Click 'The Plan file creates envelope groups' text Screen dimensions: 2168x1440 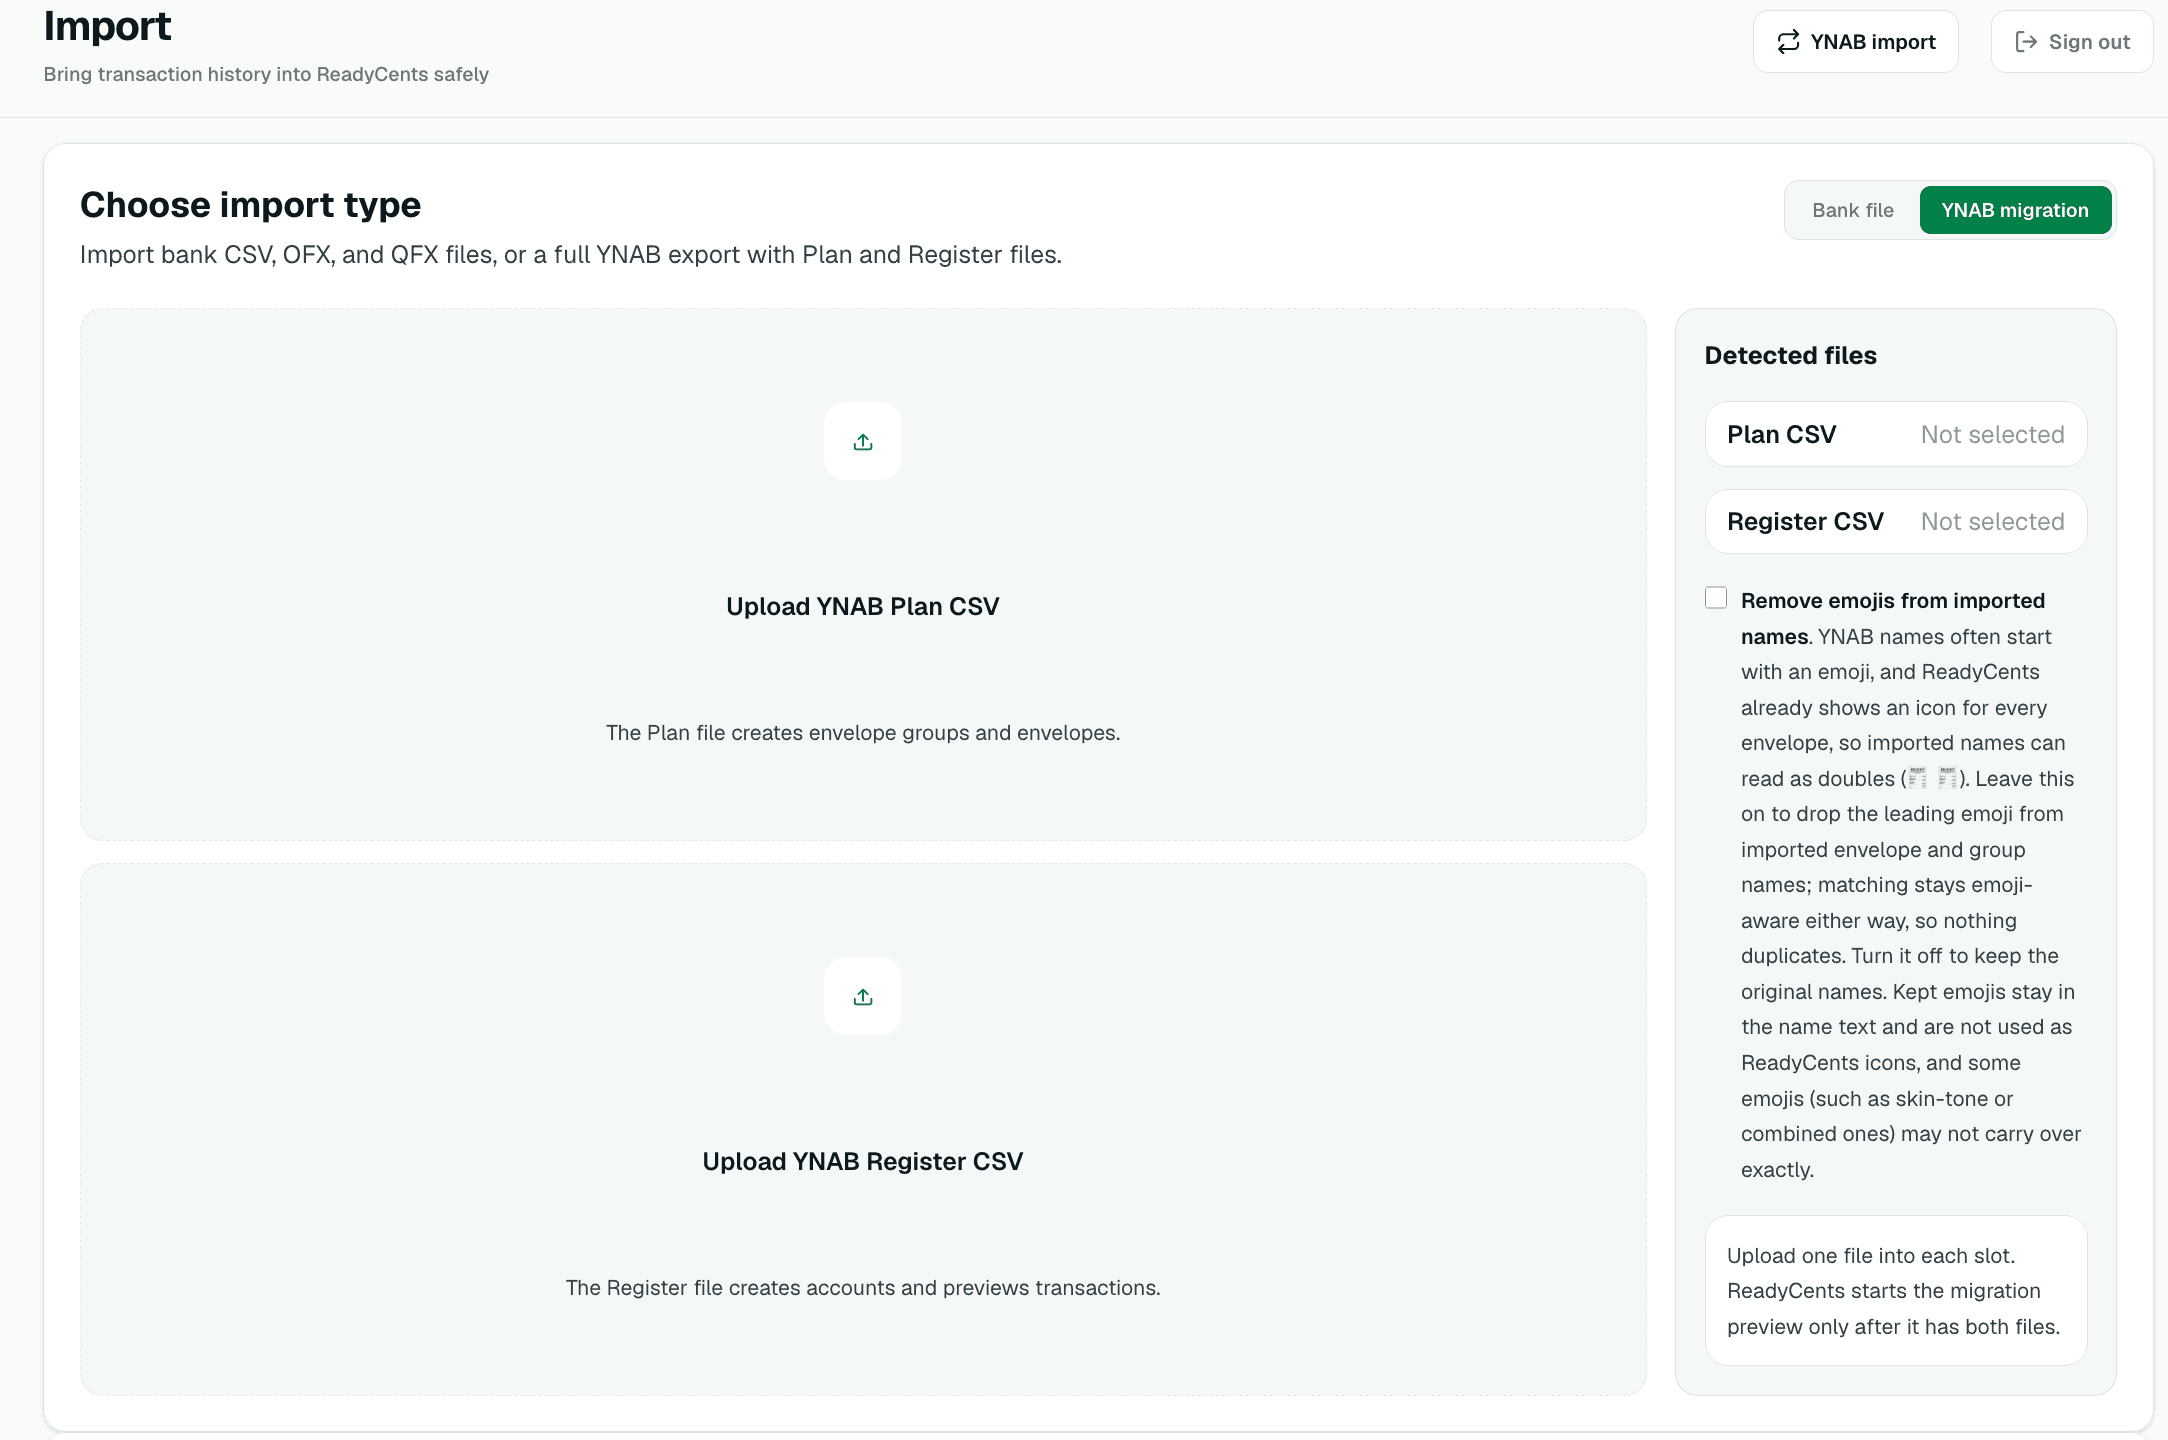pos(863,733)
